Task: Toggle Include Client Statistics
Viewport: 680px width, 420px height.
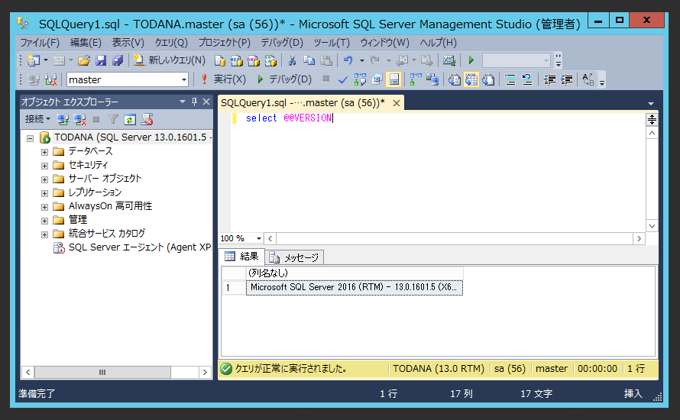Action: pos(432,80)
